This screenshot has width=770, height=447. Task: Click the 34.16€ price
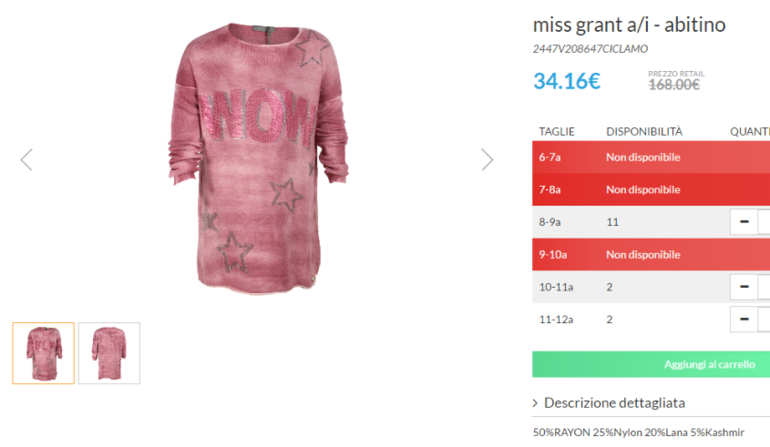pos(567,82)
